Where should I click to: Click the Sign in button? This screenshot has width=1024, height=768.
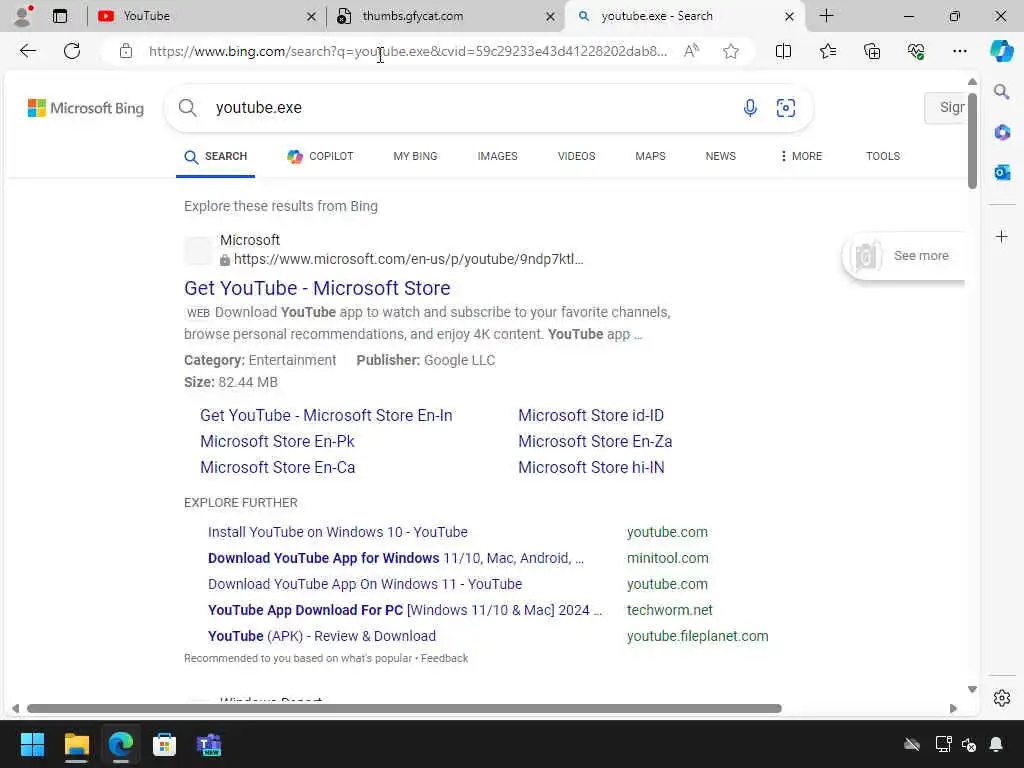pyautogui.click(x=946, y=108)
